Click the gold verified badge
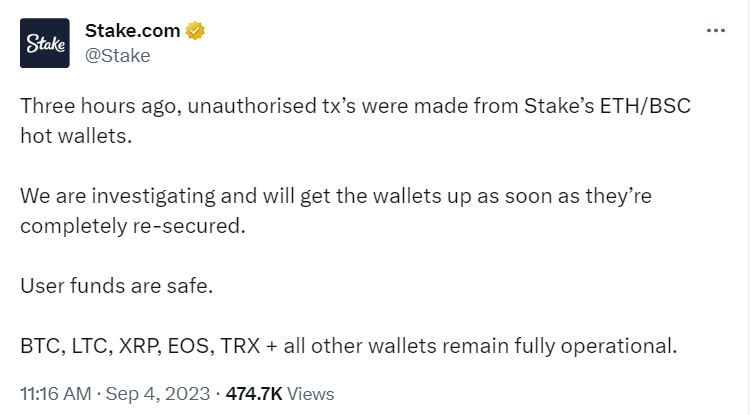Image resolution: width=750 pixels, height=415 pixels. 195,31
